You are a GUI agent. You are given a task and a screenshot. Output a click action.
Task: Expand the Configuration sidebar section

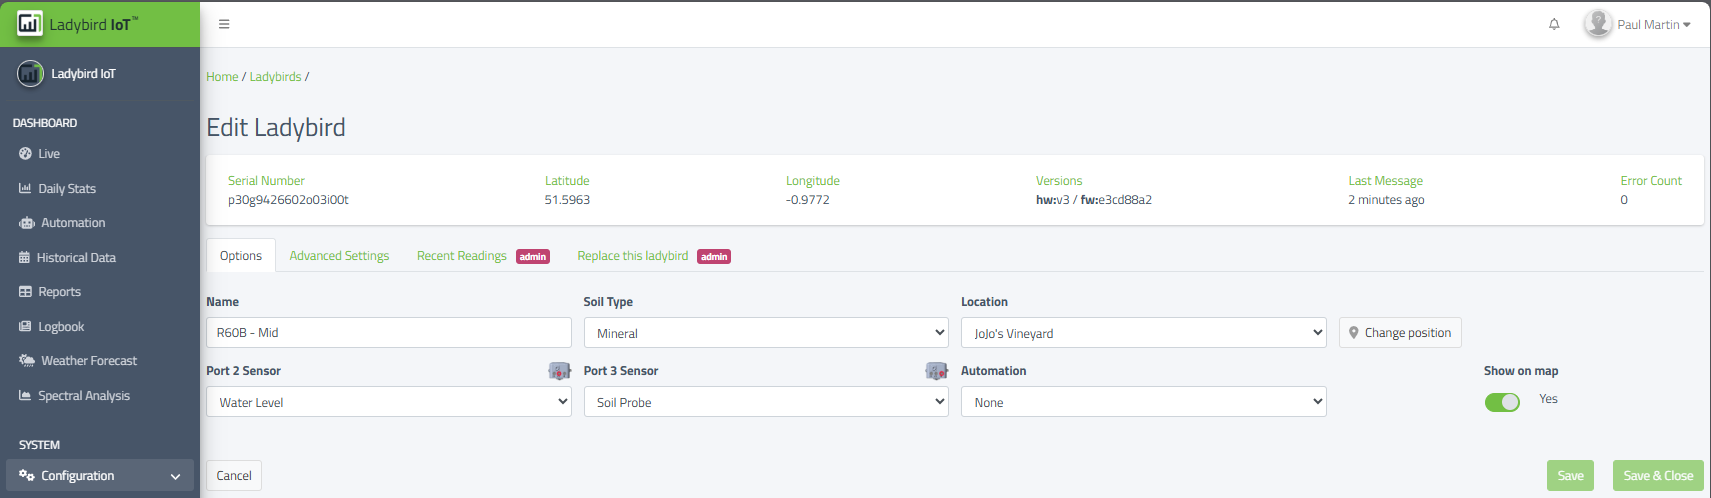tap(99, 476)
